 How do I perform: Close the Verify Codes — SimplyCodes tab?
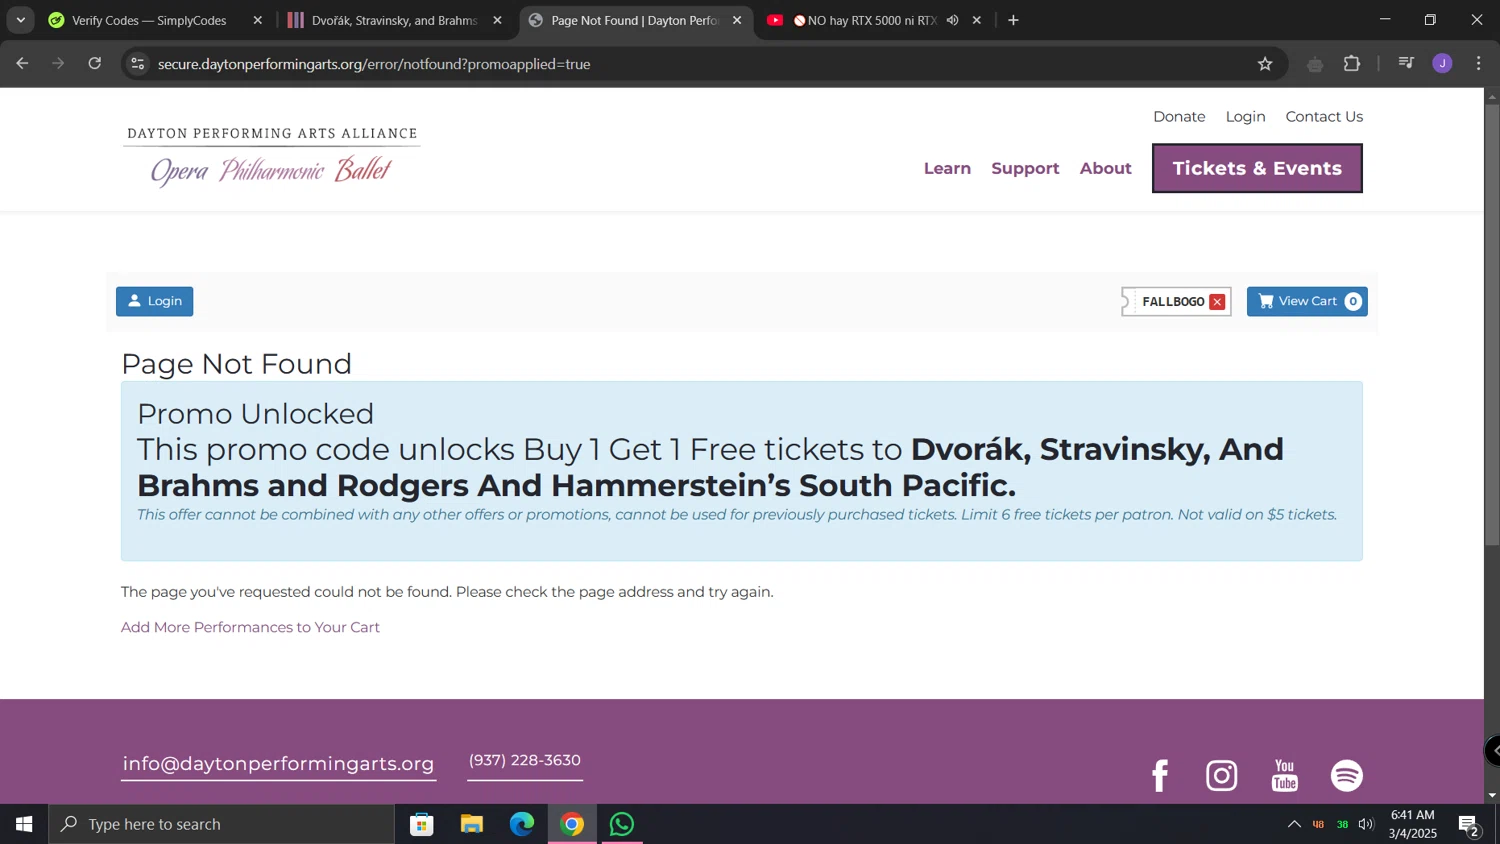click(257, 20)
